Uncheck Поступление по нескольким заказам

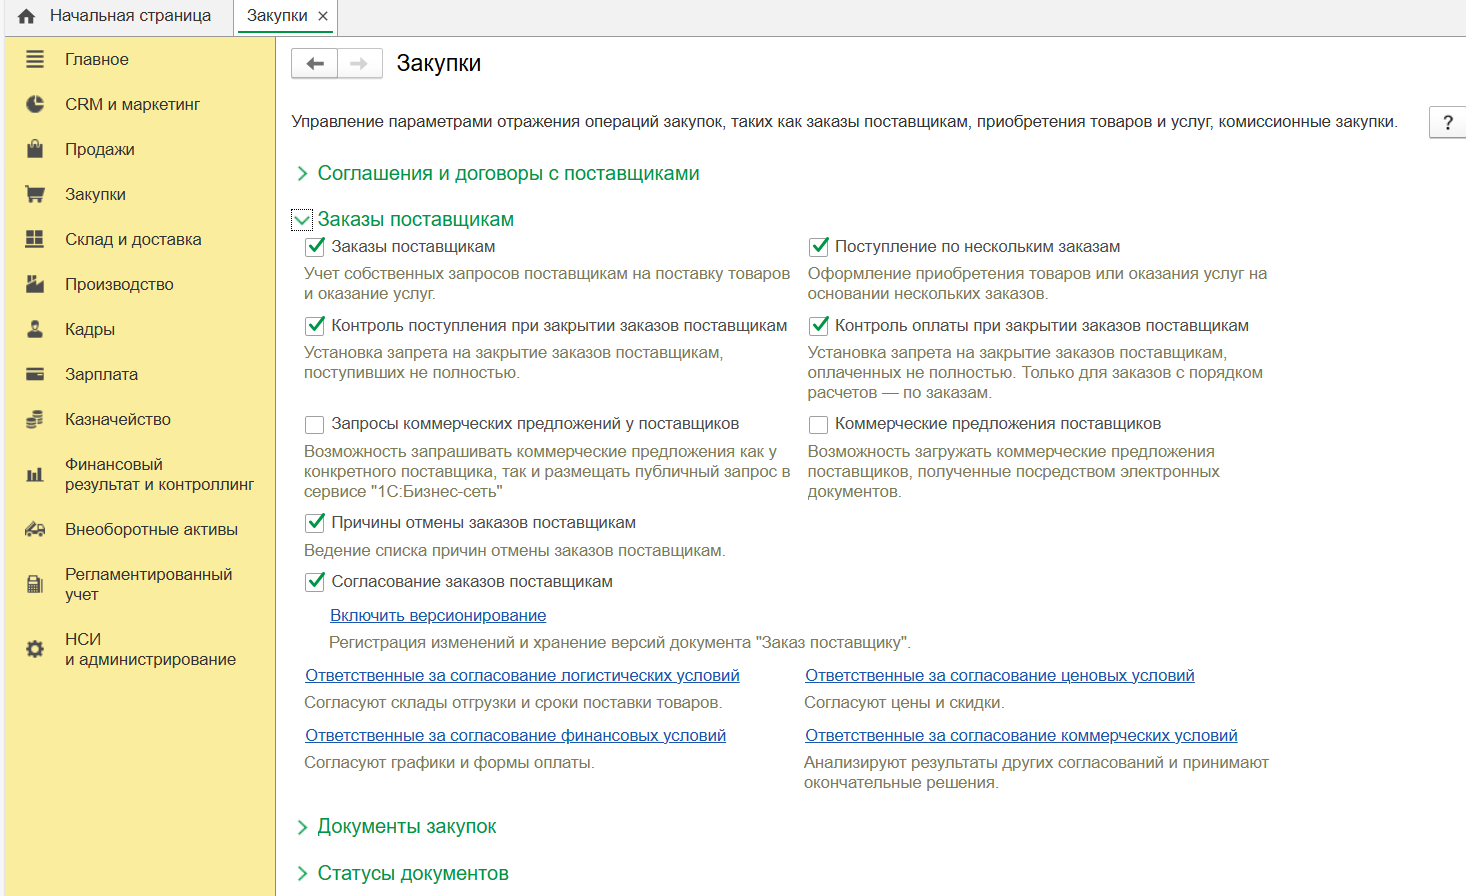(x=819, y=247)
